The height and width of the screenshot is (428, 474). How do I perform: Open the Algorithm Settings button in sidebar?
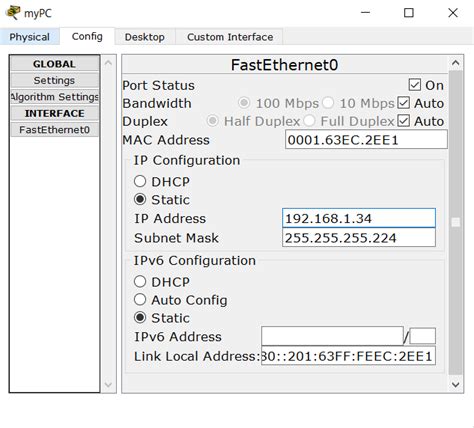tap(55, 97)
